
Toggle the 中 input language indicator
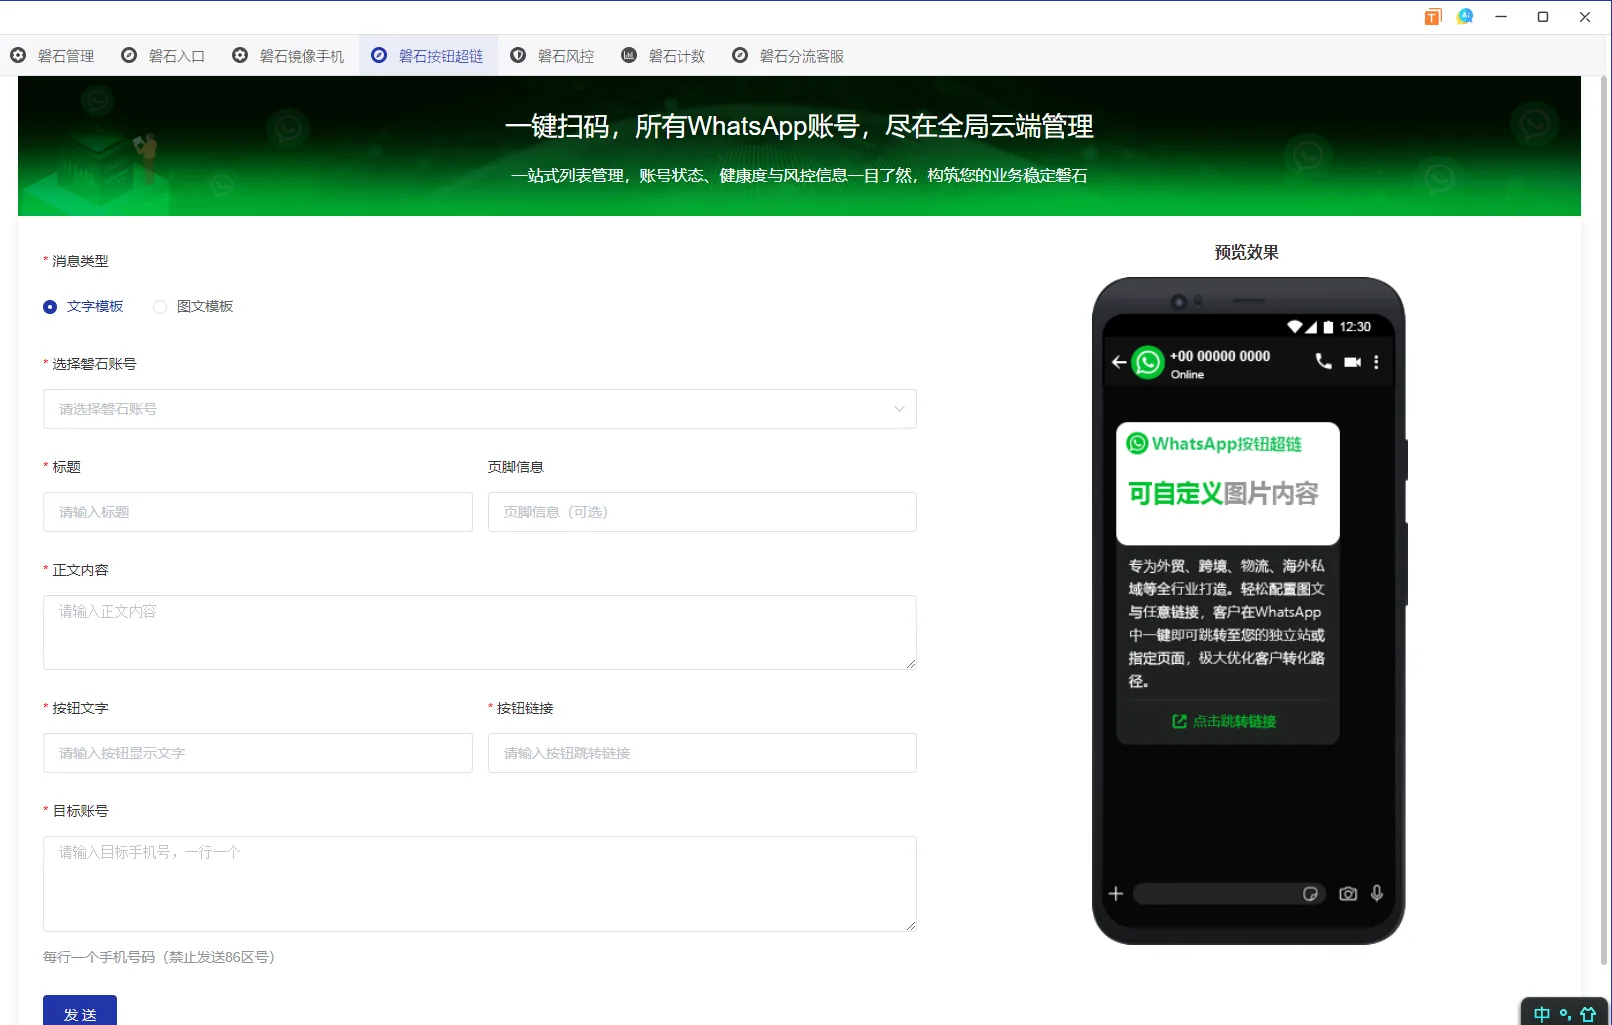[x=1541, y=1013]
